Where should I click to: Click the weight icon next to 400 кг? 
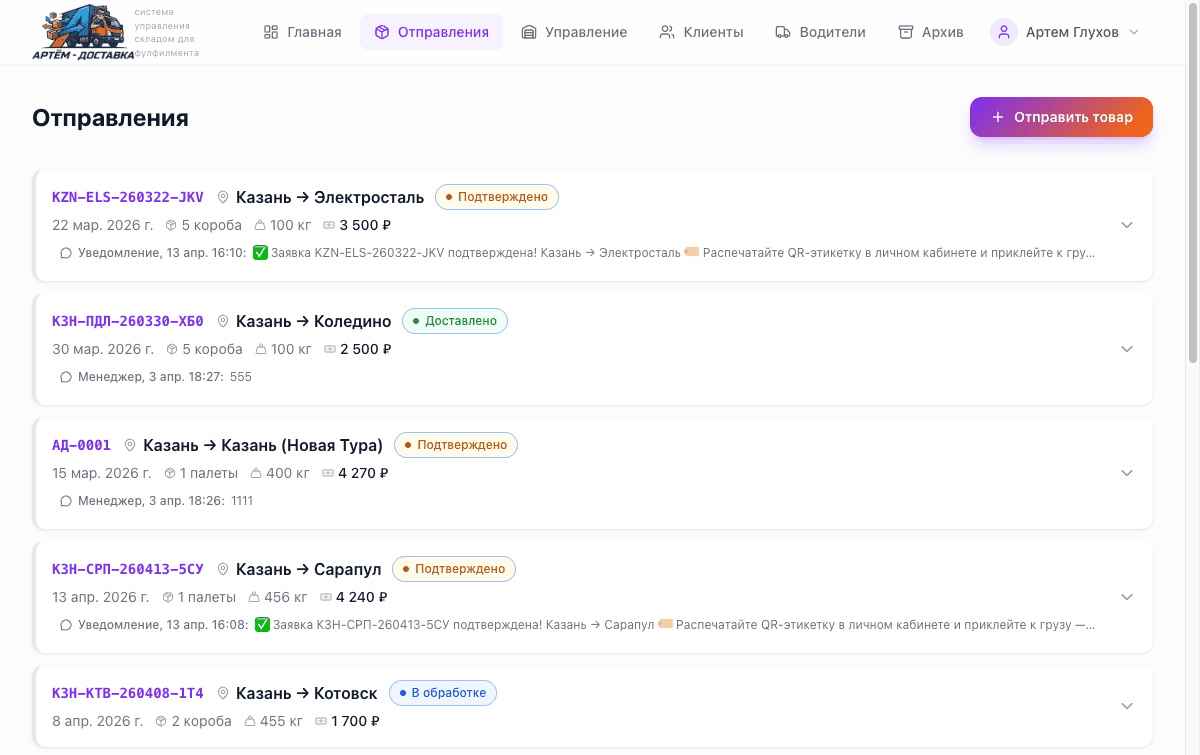(x=256, y=473)
